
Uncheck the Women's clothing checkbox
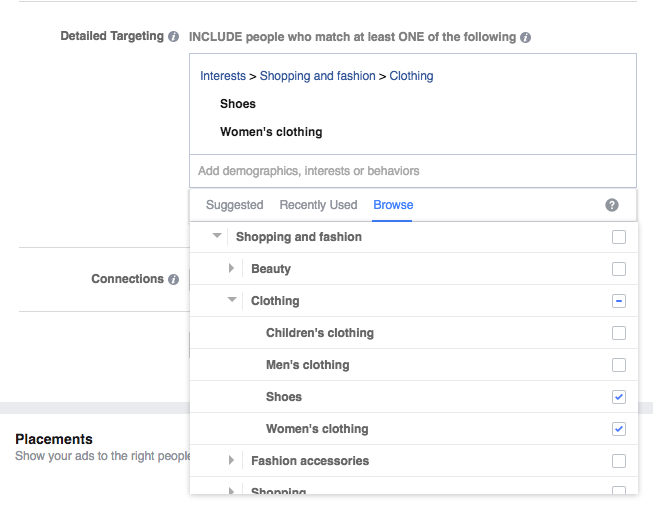click(619, 429)
